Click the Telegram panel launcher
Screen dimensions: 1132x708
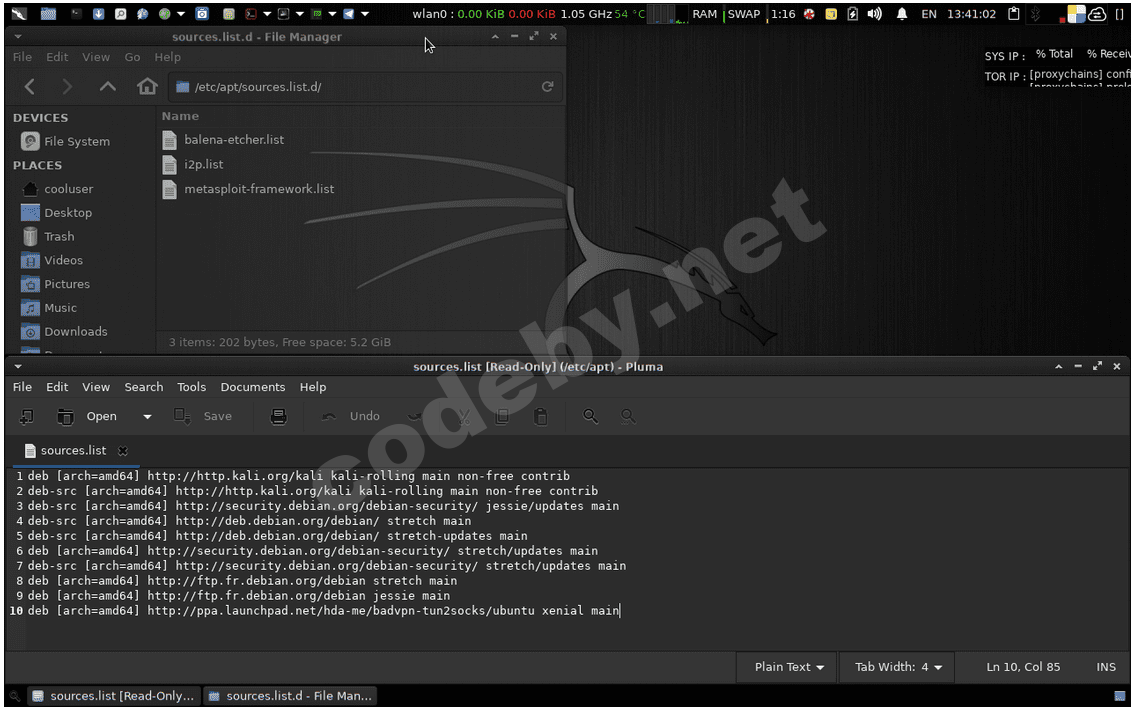pyautogui.click(x=349, y=14)
